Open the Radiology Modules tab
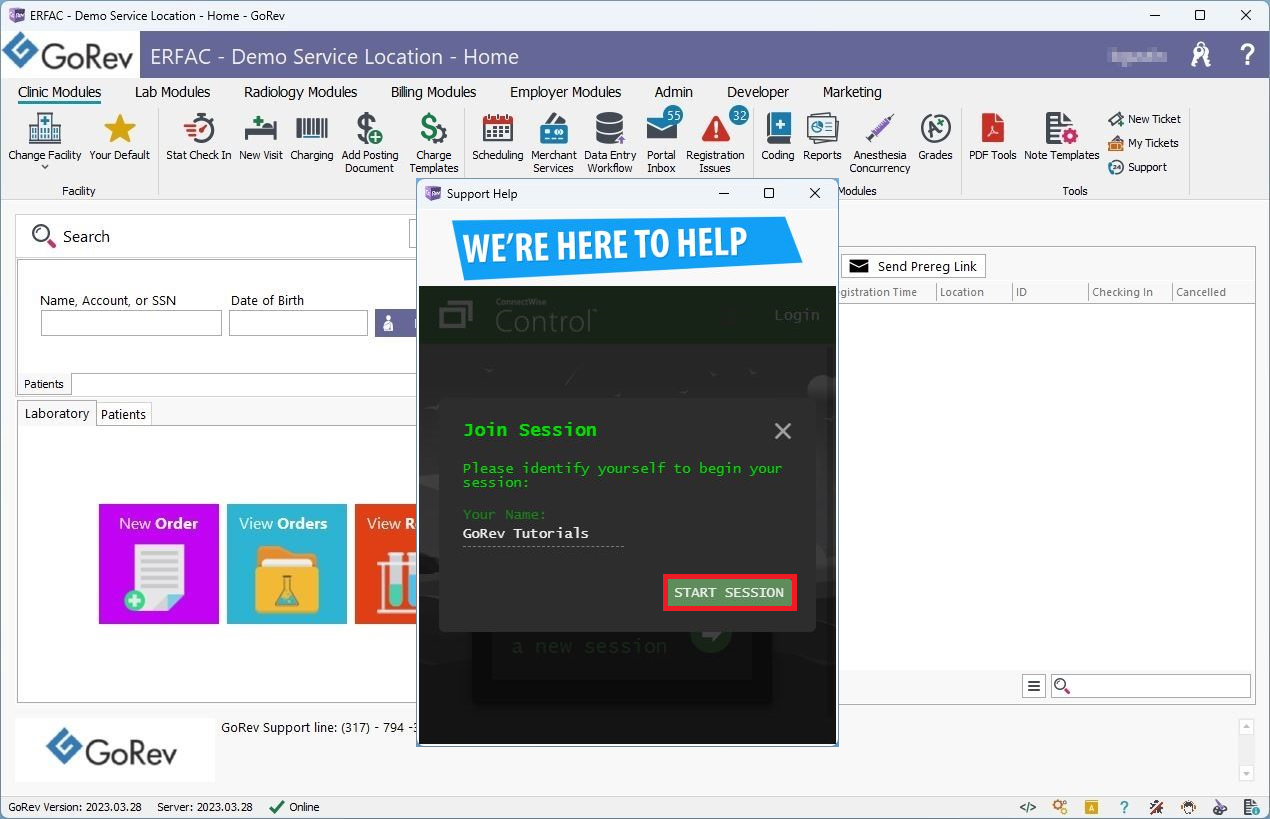1270x819 pixels. click(x=300, y=92)
